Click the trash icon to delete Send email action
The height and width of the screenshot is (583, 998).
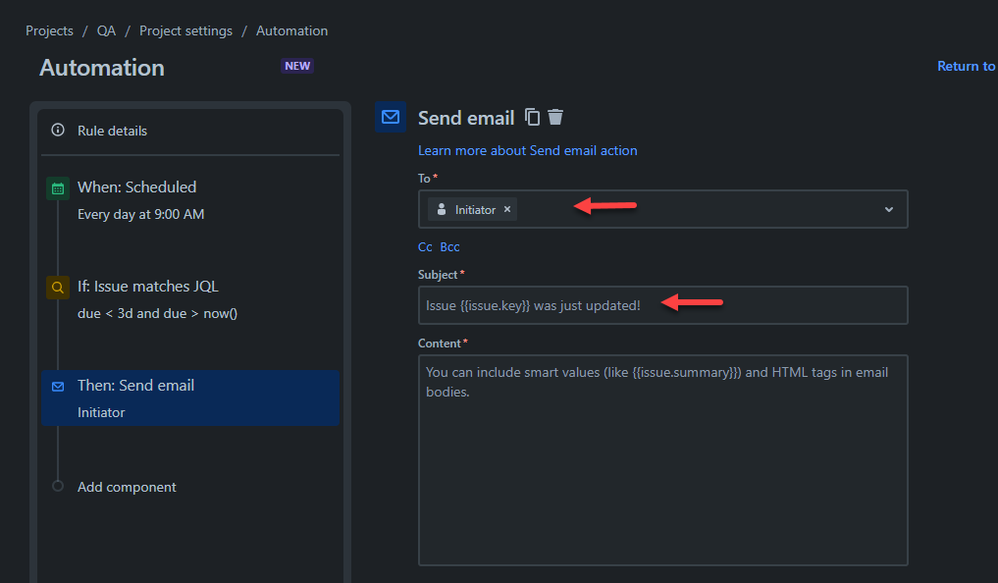[556, 117]
